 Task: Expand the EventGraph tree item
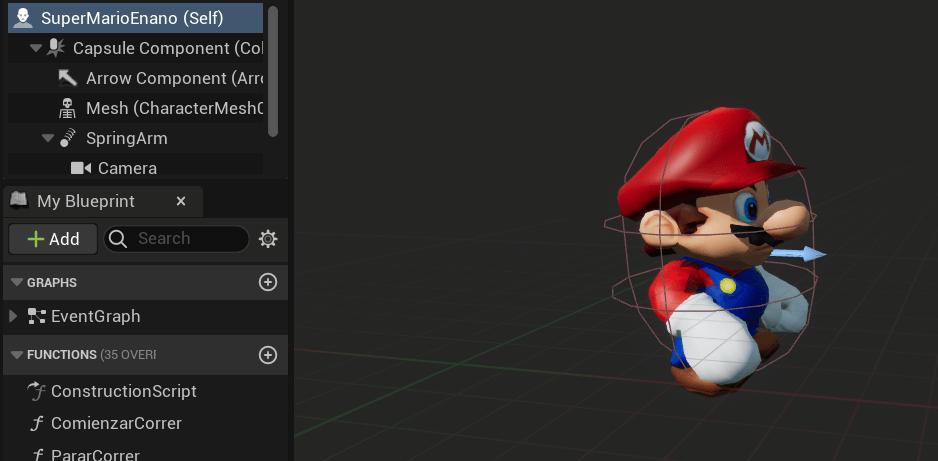pyautogui.click(x=13, y=316)
